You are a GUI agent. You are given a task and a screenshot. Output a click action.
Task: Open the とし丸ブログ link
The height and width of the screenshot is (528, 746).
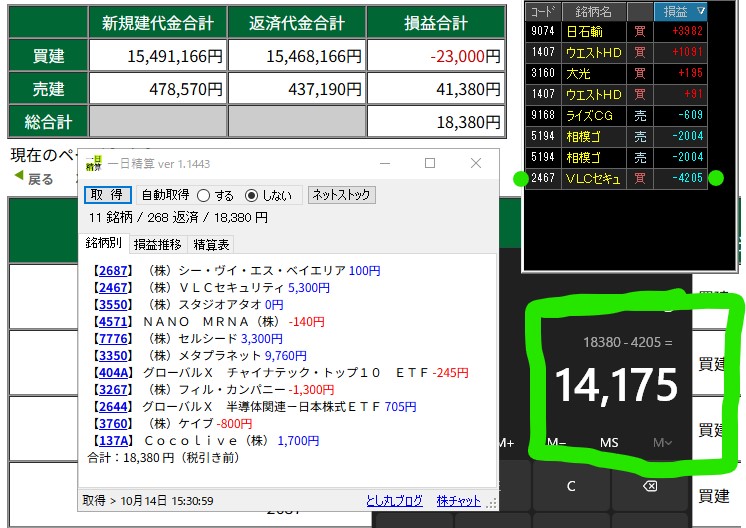[x=394, y=501]
